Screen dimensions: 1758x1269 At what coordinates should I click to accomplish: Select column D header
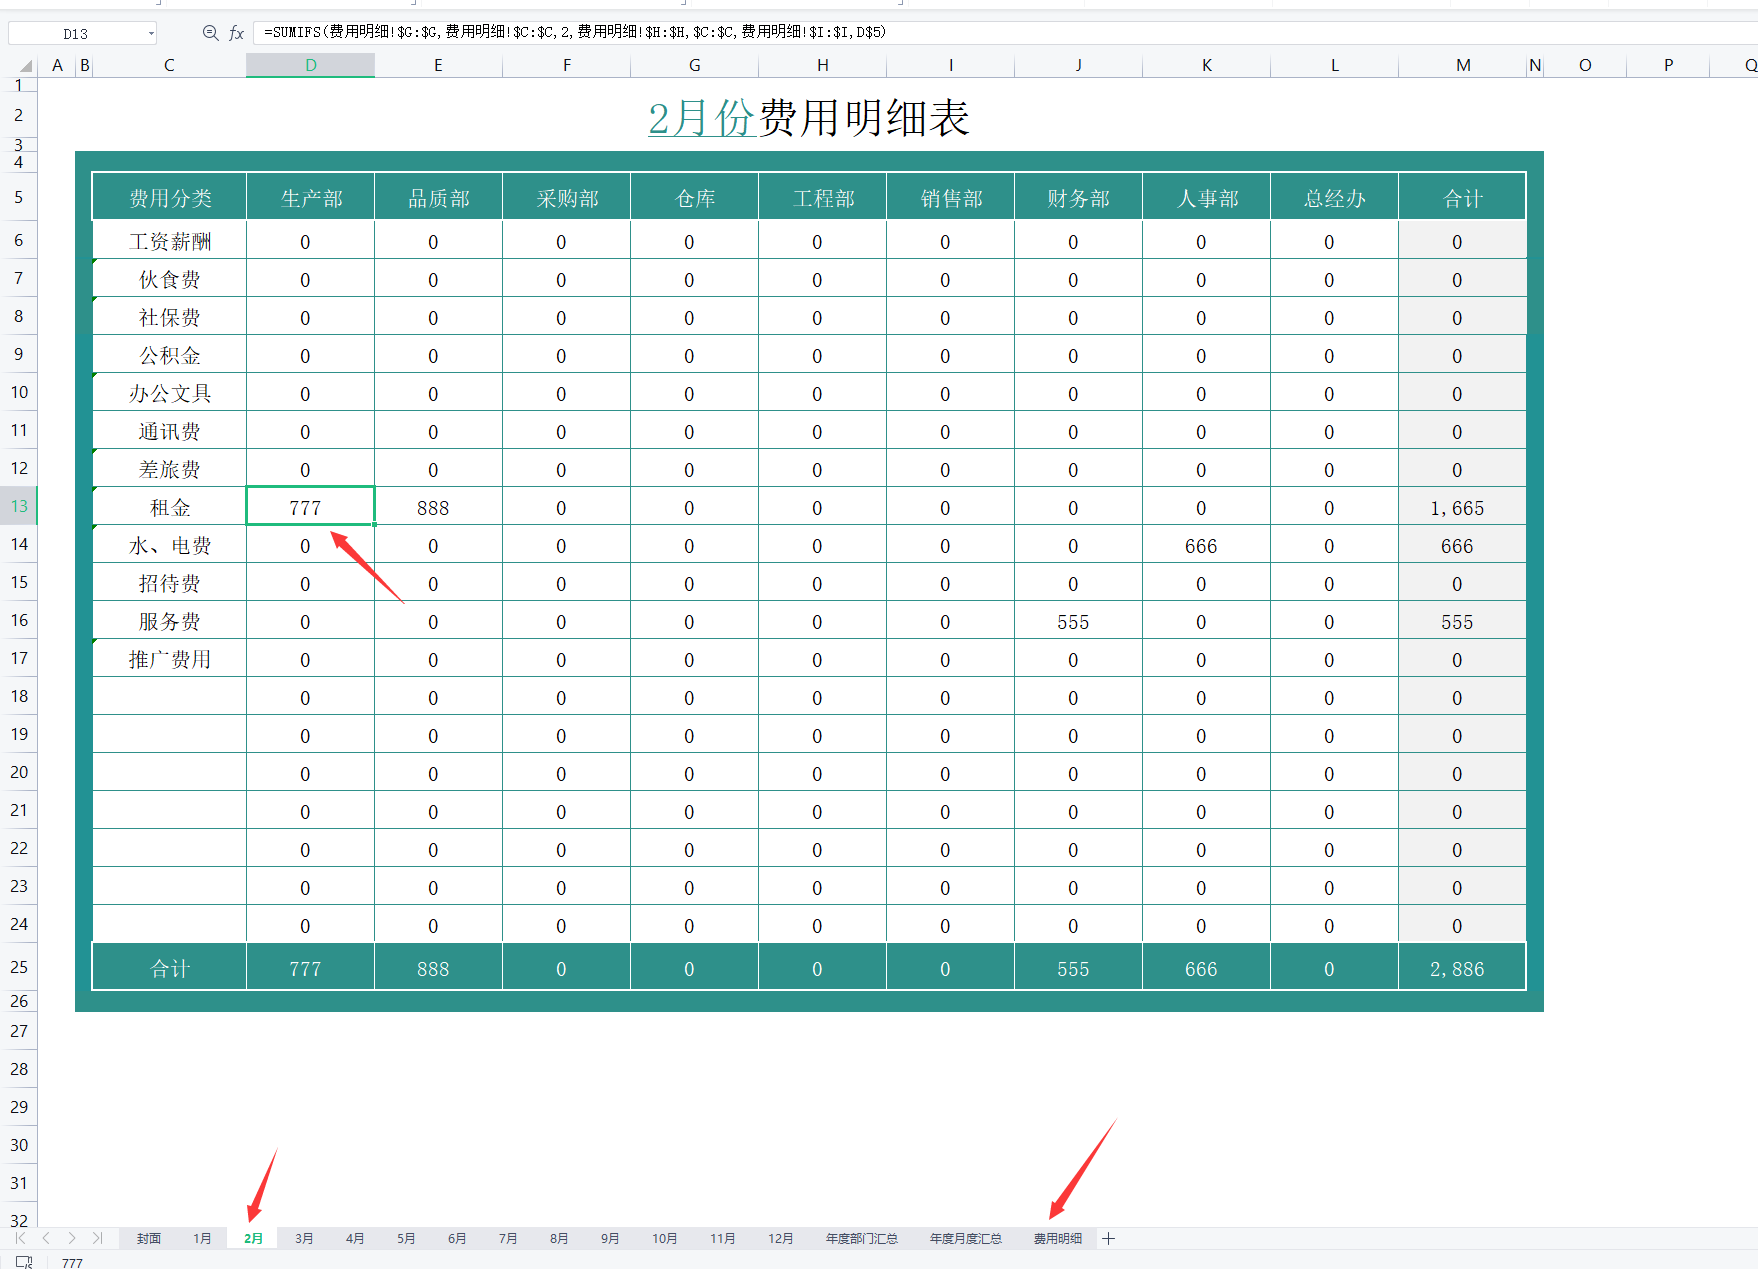[311, 65]
